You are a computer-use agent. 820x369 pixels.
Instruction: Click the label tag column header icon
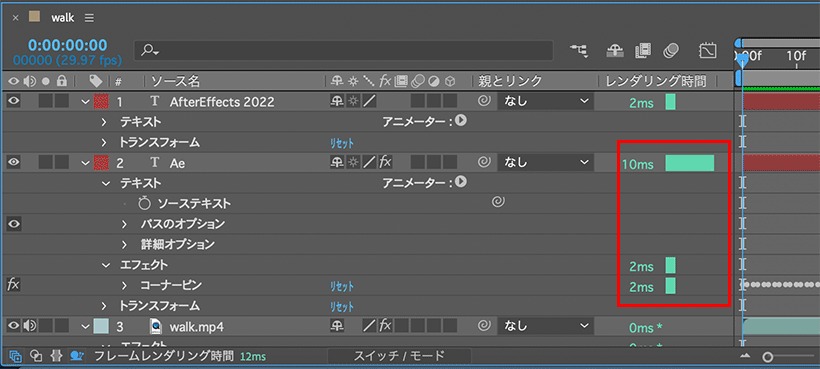point(95,80)
